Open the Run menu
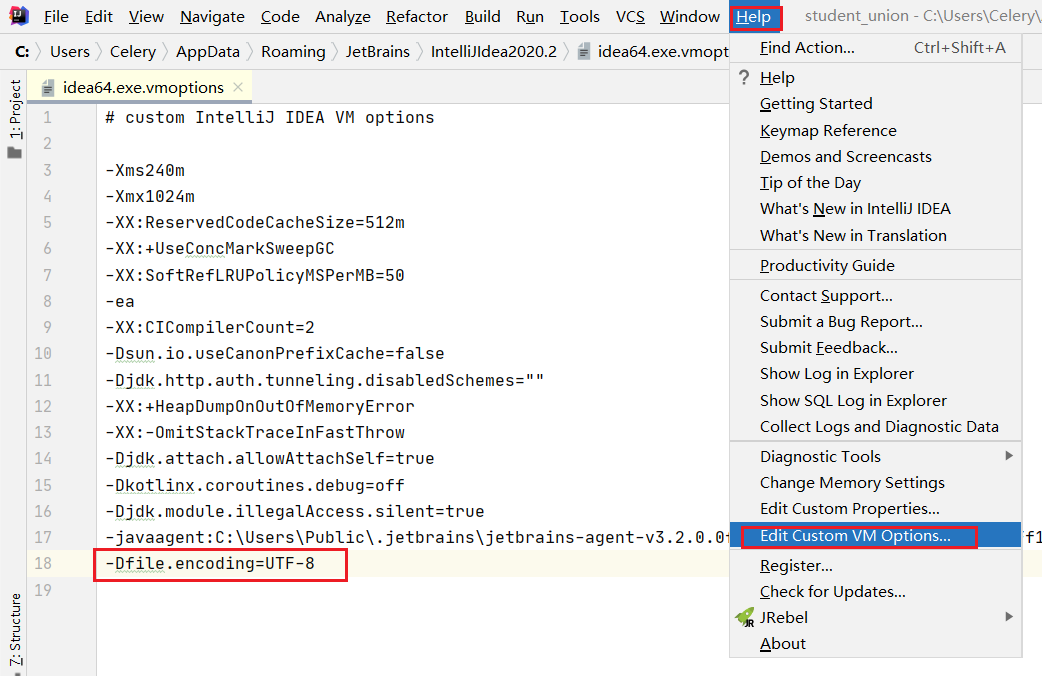 (530, 17)
